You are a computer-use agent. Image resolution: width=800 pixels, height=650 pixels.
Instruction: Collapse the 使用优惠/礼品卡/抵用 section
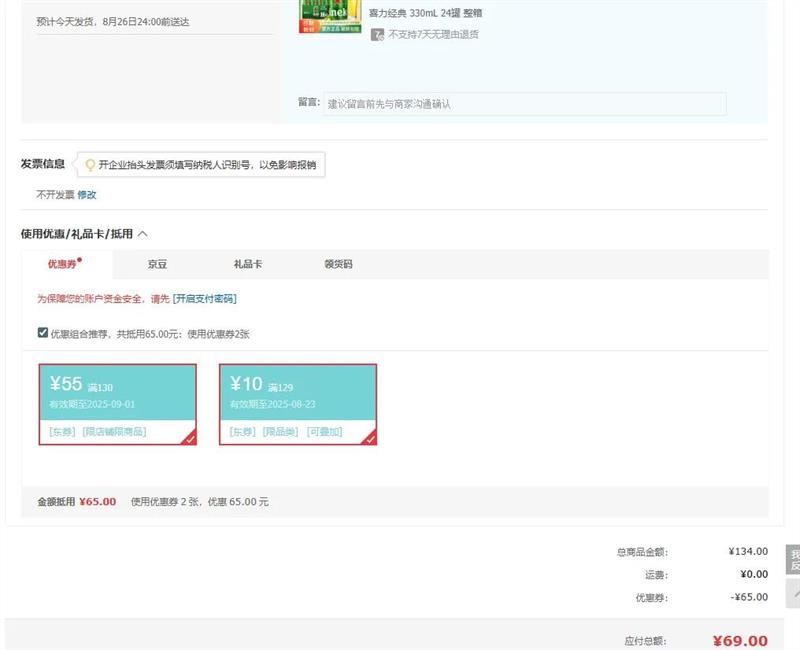point(143,234)
